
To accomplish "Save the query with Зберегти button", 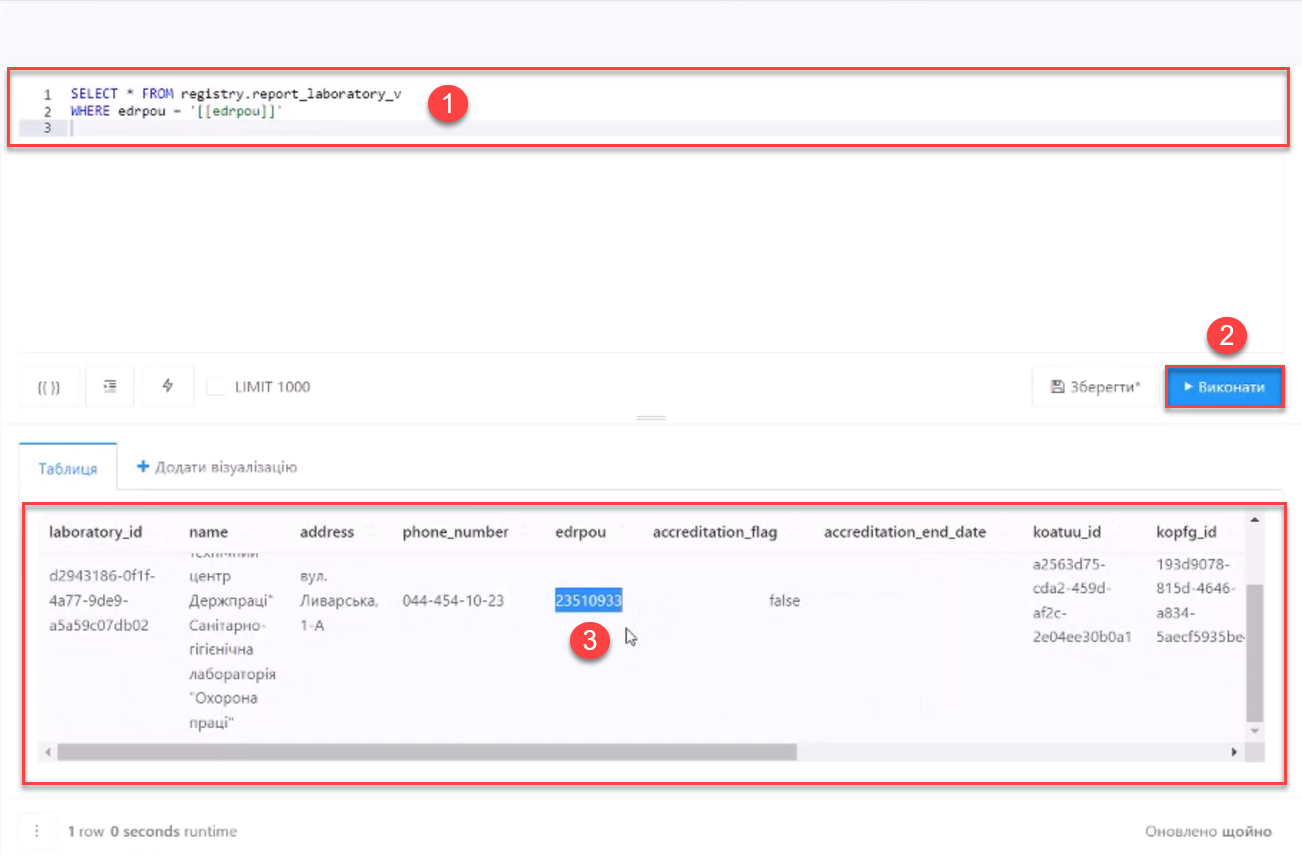I will click(x=1095, y=387).
